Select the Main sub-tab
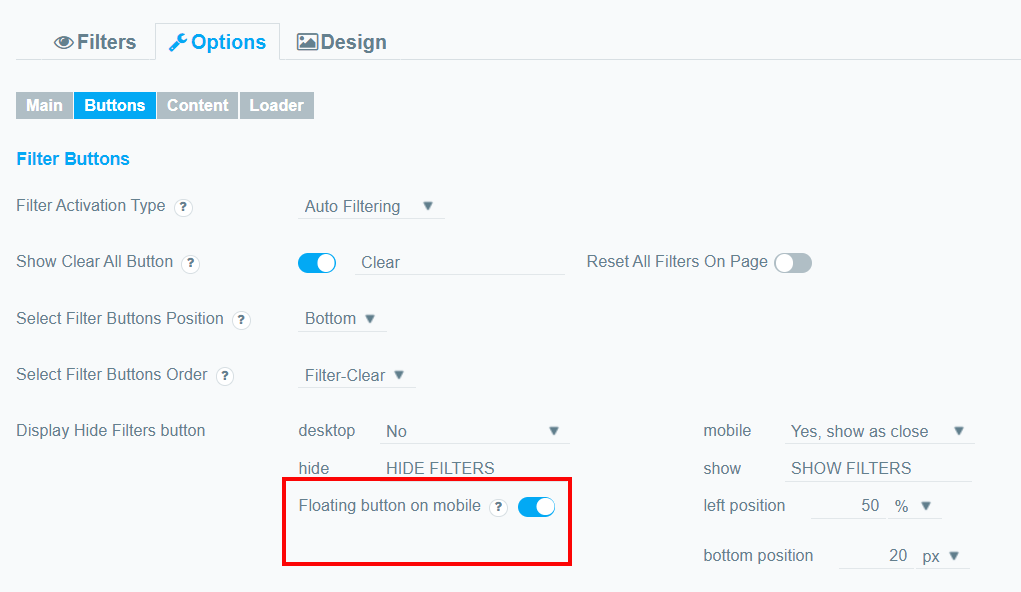 pyautogui.click(x=44, y=106)
